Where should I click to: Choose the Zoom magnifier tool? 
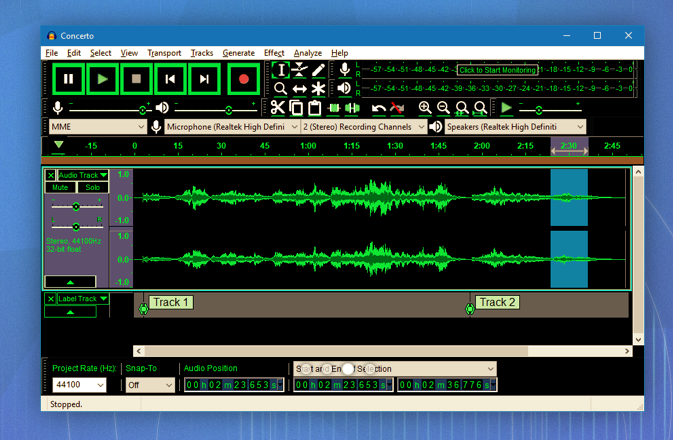281,89
